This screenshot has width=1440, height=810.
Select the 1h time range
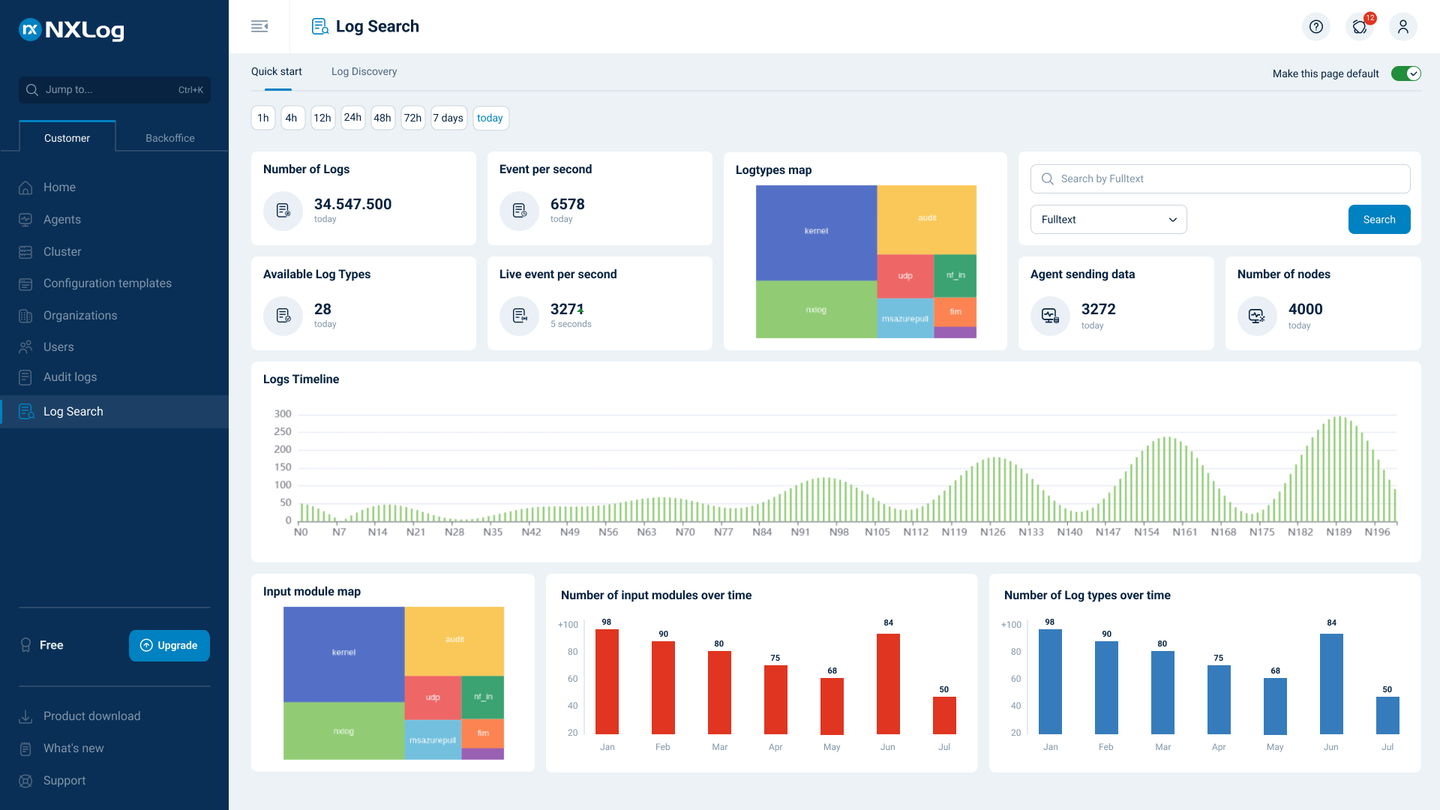tap(263, 118)
